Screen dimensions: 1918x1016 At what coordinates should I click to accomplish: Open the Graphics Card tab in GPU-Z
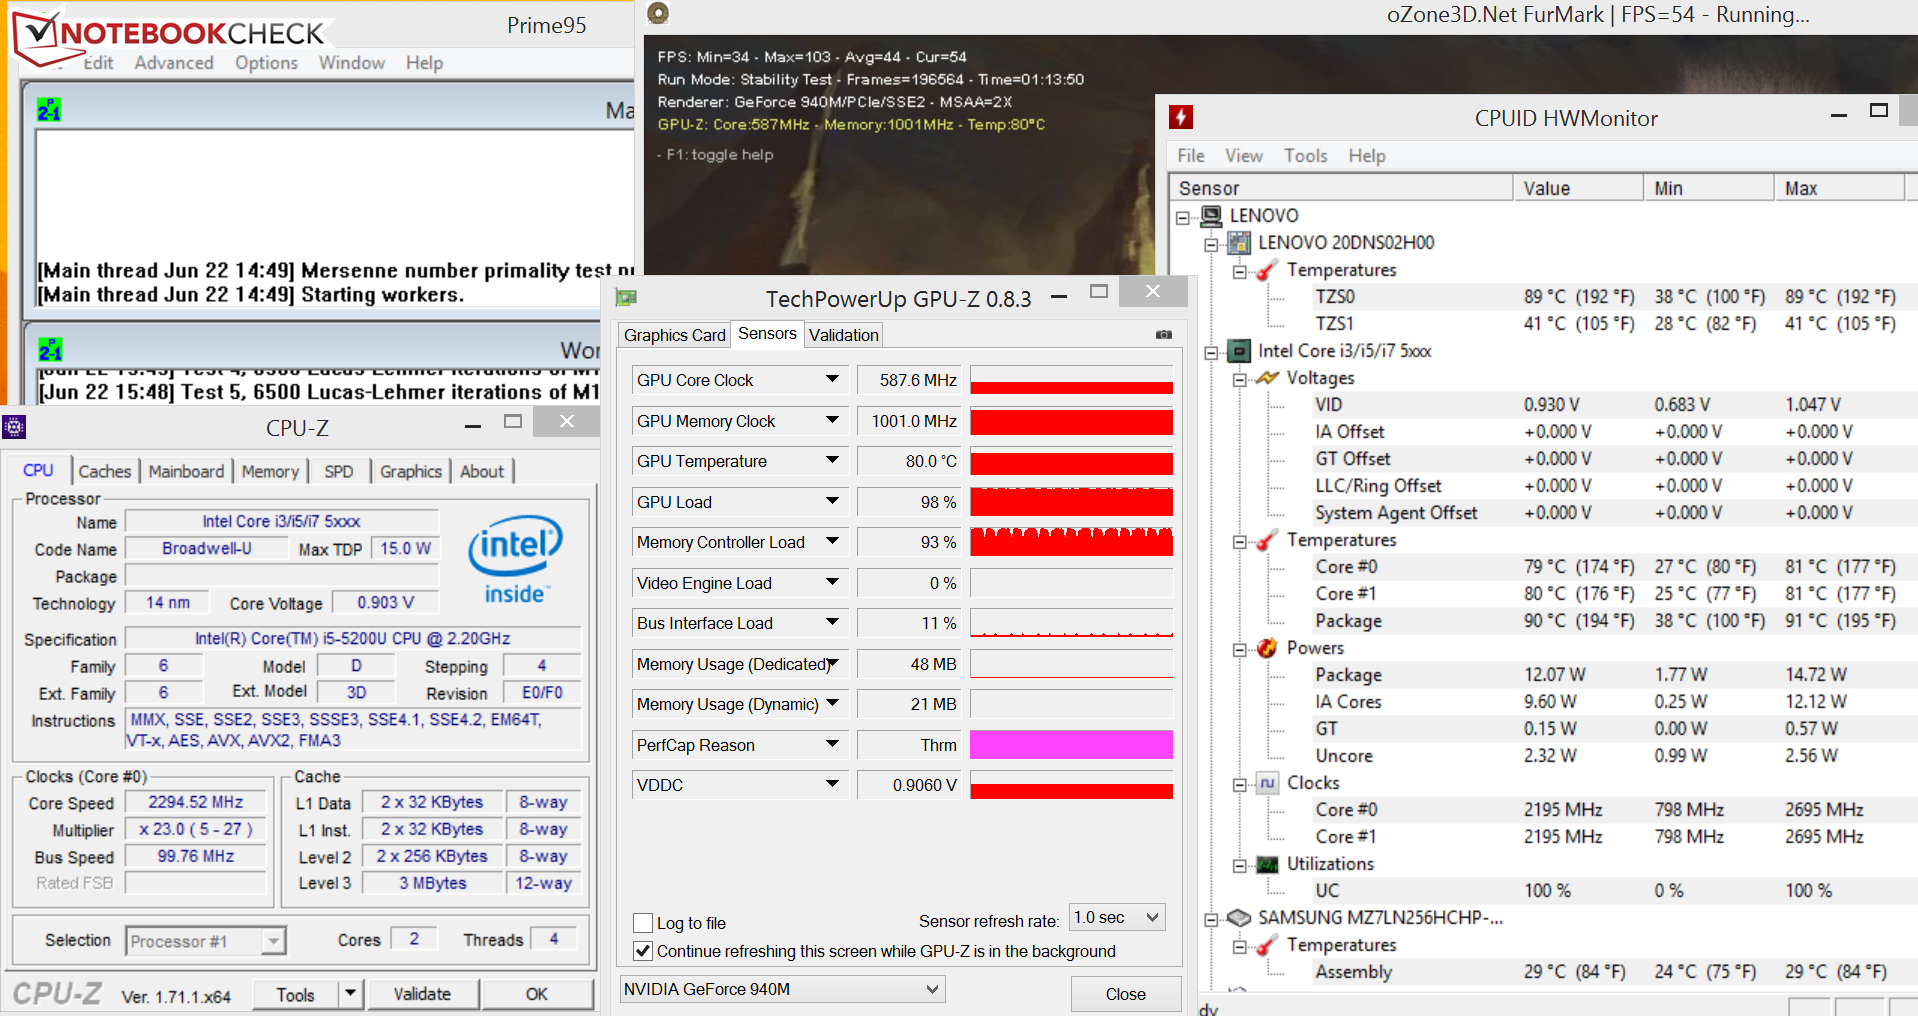[675, 335]
